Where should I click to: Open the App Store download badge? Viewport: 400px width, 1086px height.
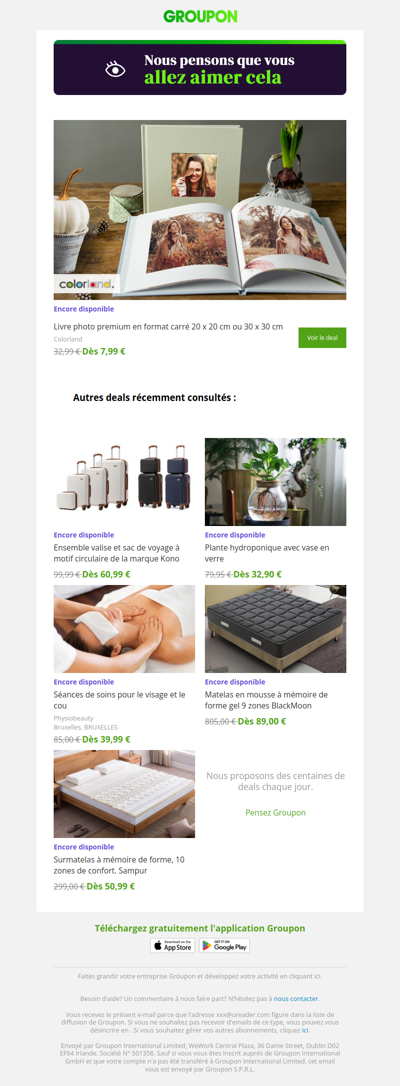click(172, 945)
